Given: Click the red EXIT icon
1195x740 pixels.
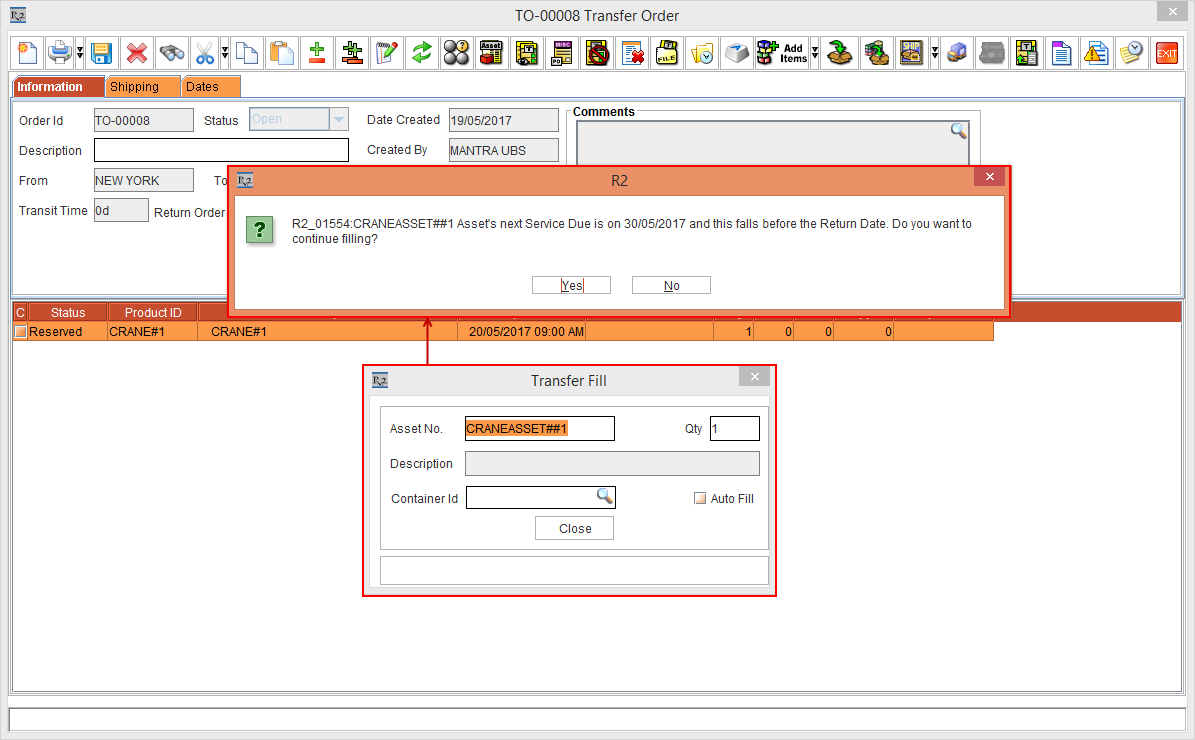Looking at the screenshot, I should click(x=1166, y=53).
